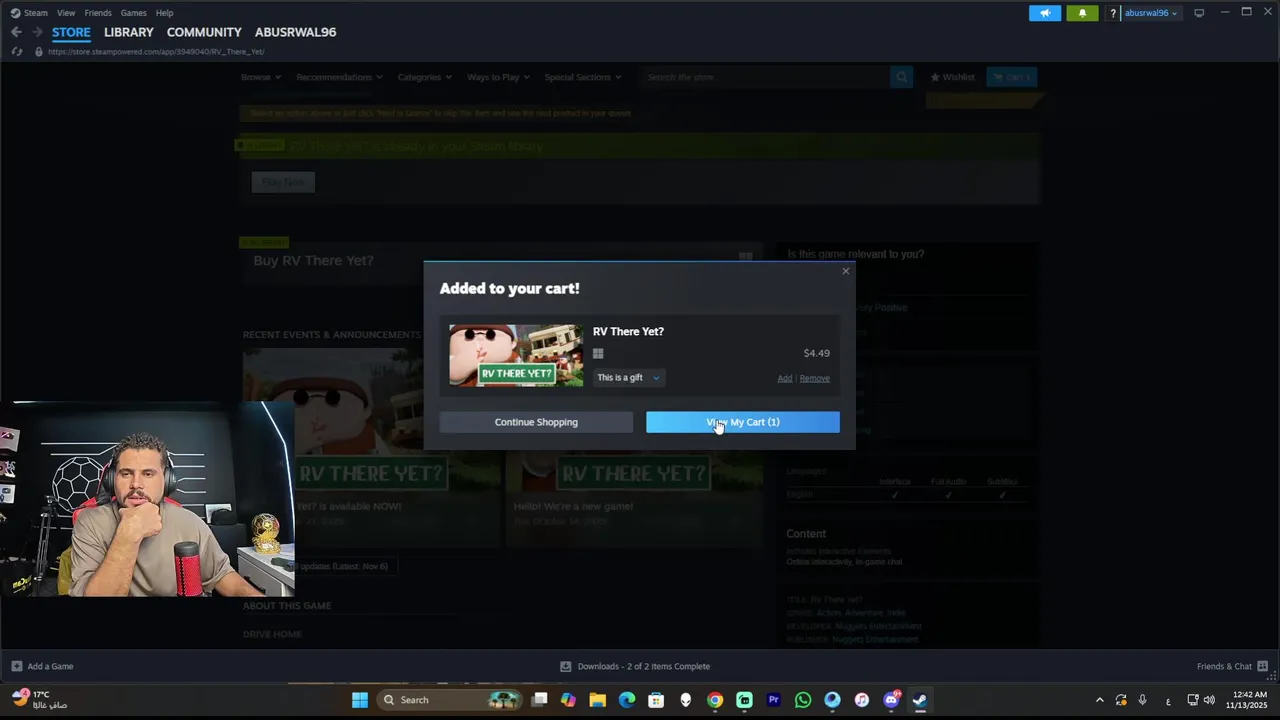The width and height of the screenshot is (1280, 720).
Task: Click the microphone tray icon
Action: pos(1142,700)
